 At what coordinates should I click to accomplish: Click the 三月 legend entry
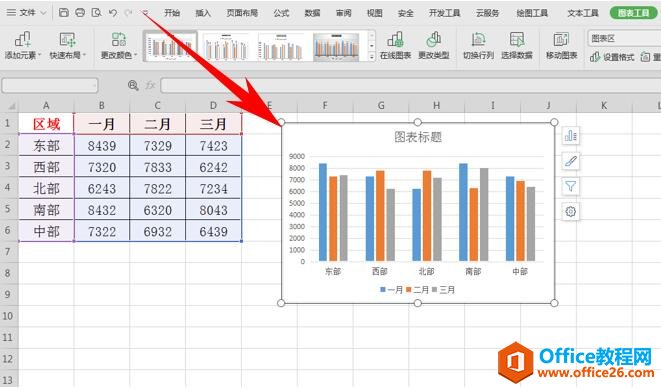(x=443, y=290)
